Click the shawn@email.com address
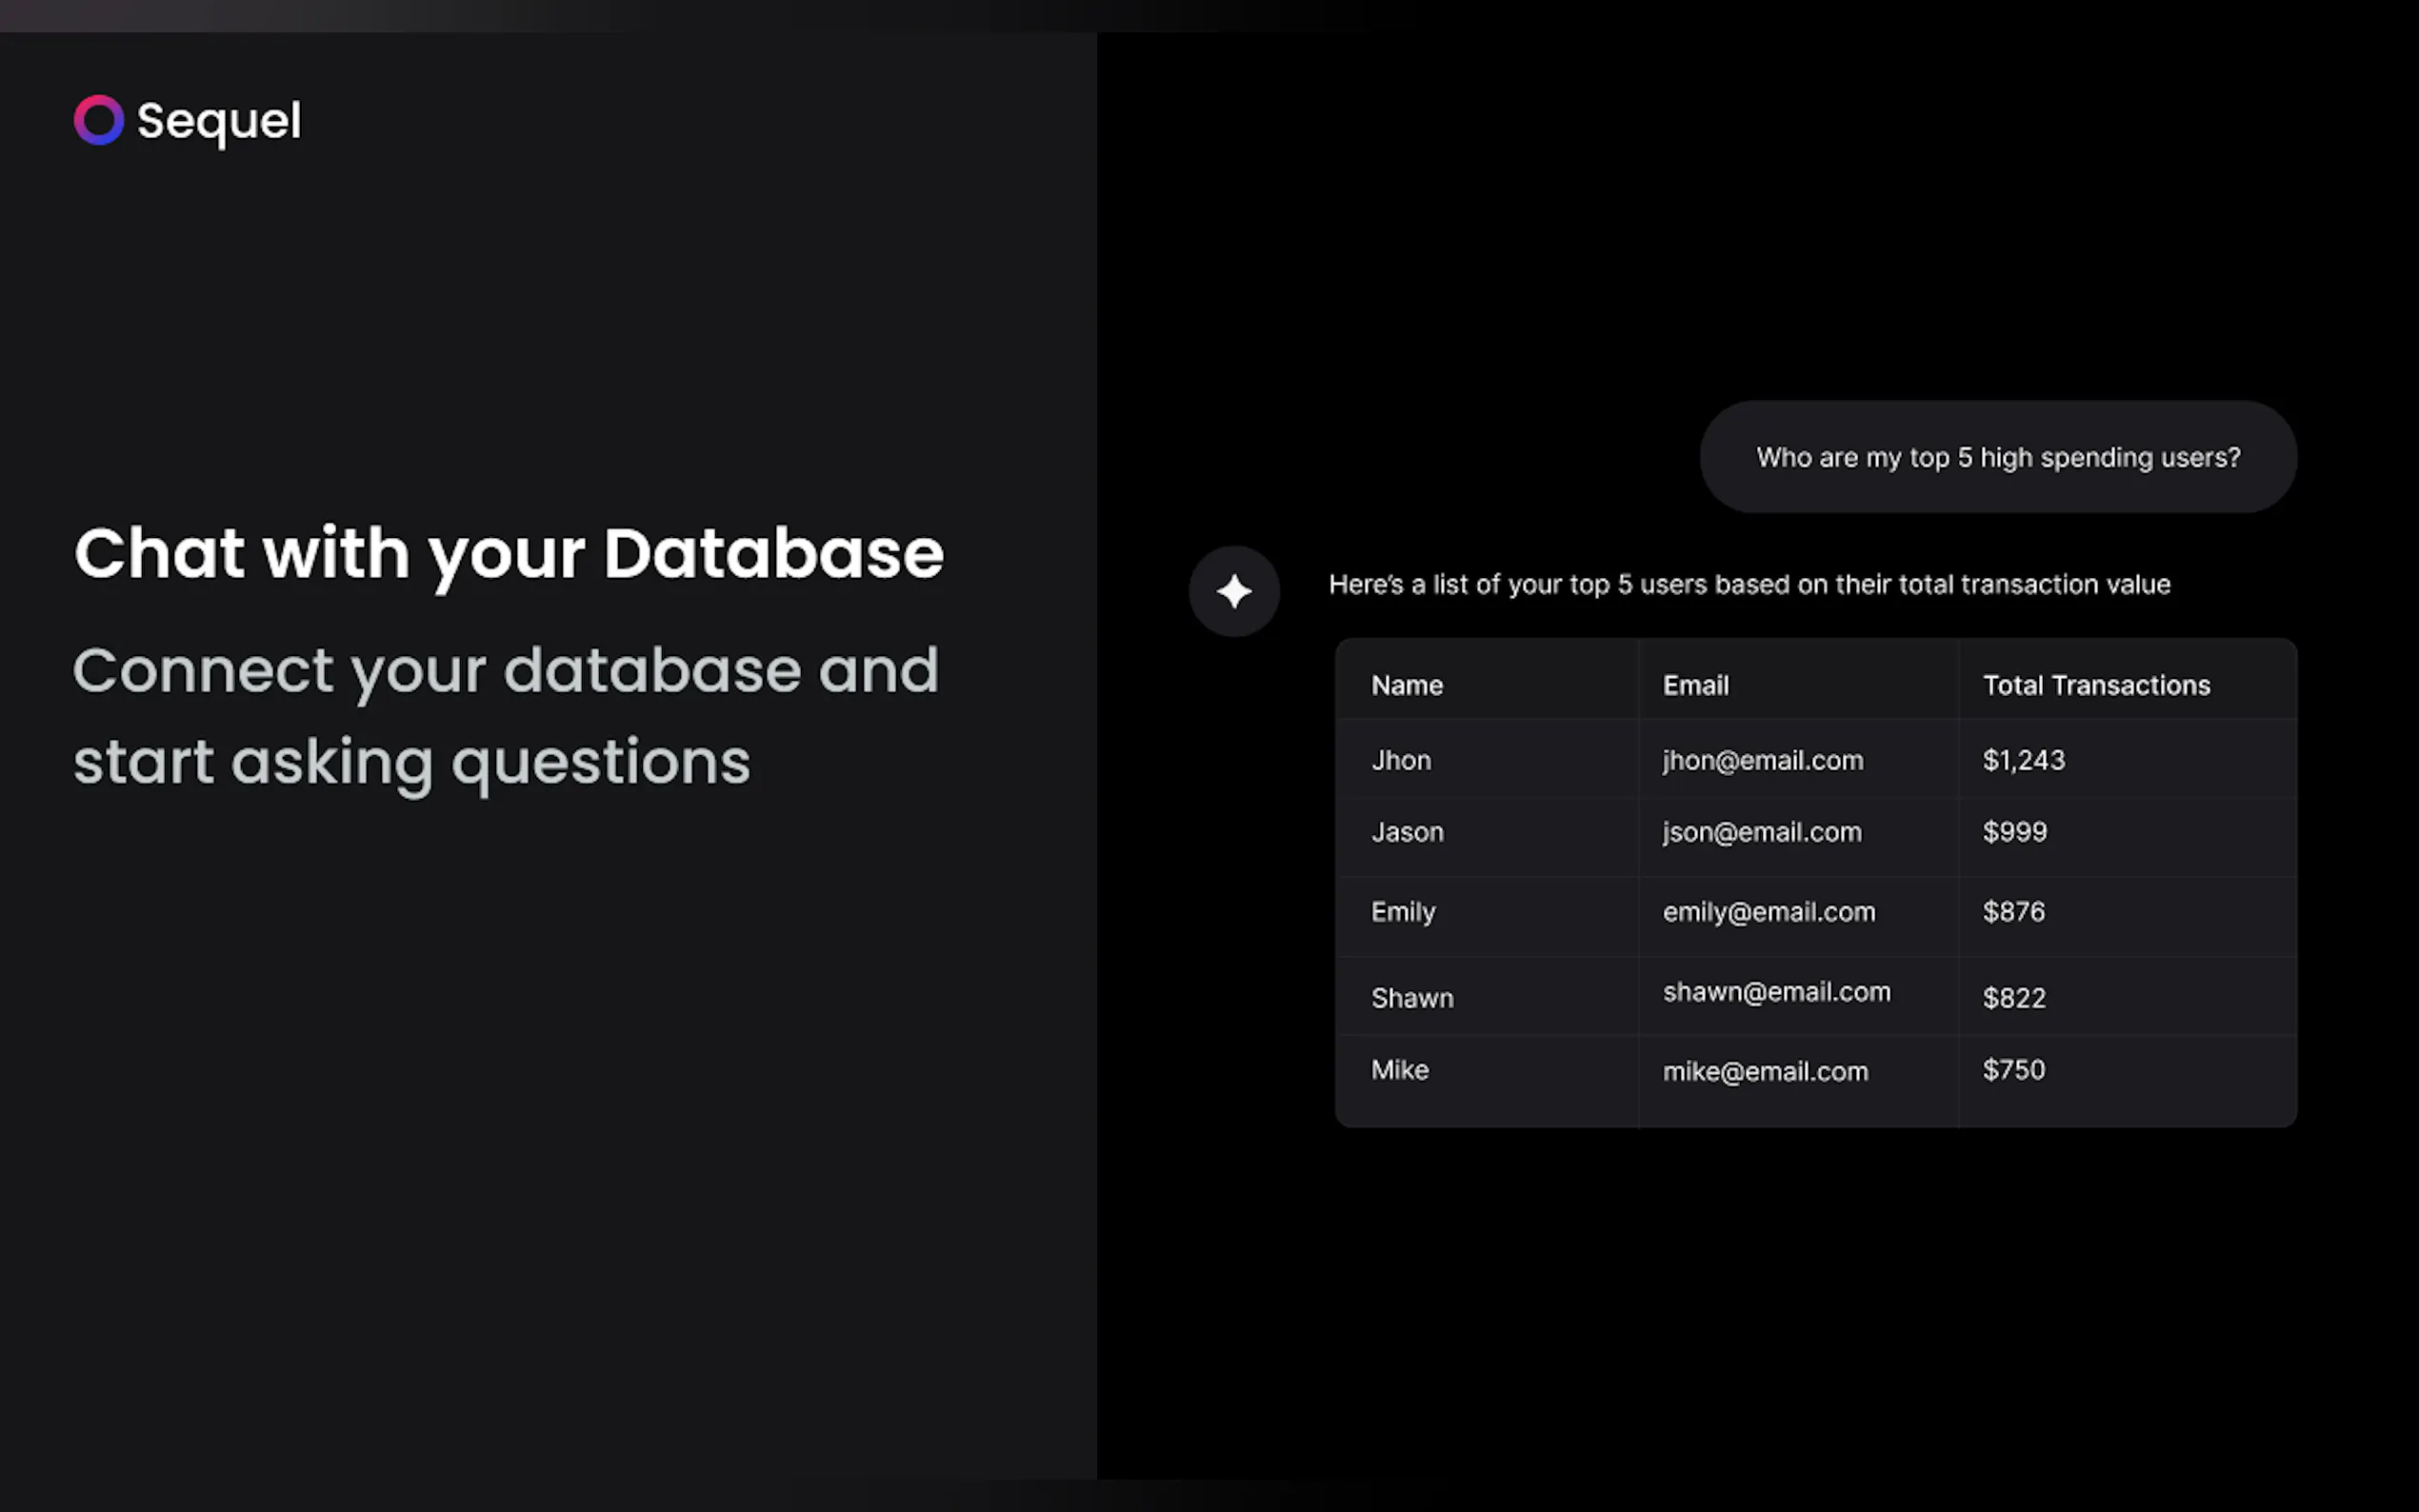The height and width of the screenshot is (1512, 2419). (1776, 992)
